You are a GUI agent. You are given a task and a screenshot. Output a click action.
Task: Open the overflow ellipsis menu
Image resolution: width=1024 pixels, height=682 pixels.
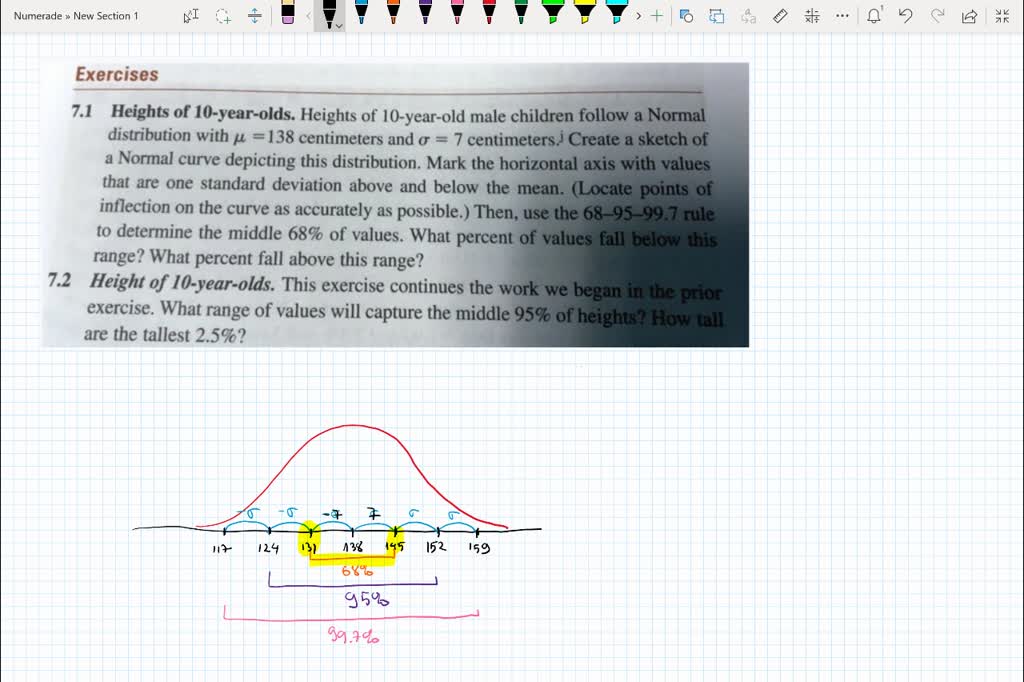pos(841,16)
